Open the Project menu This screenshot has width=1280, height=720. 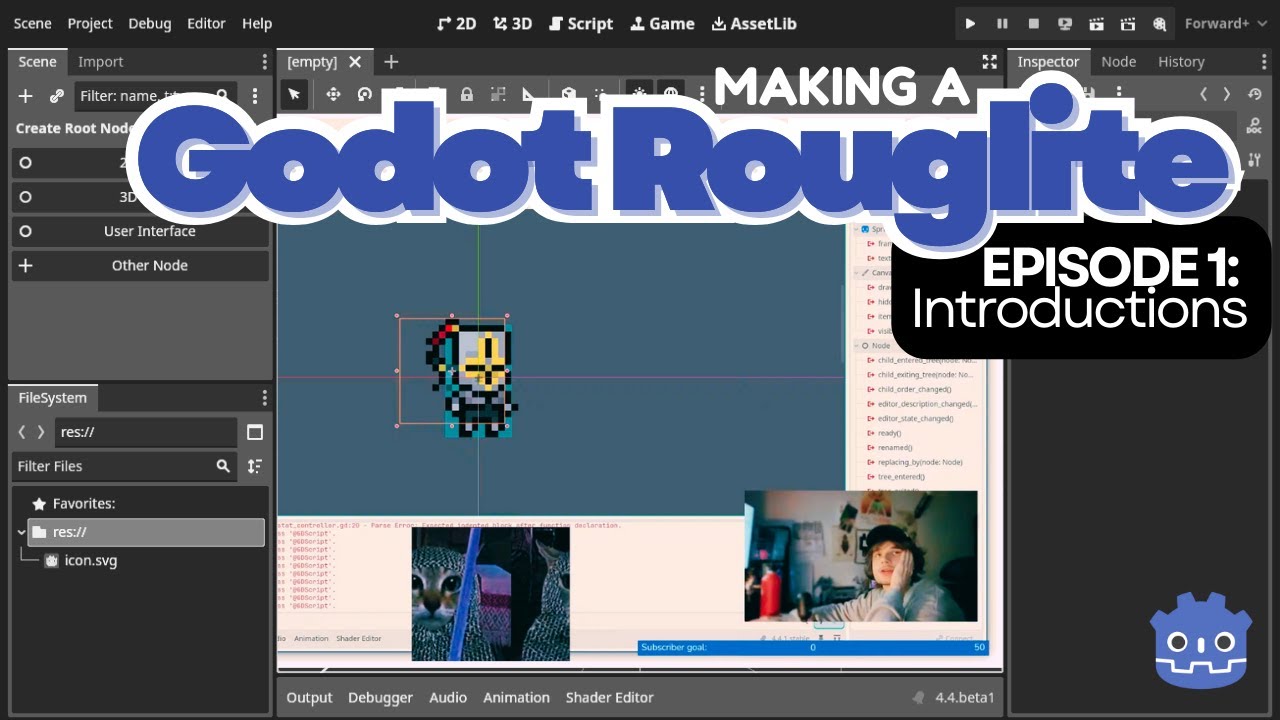pos(90,23)
